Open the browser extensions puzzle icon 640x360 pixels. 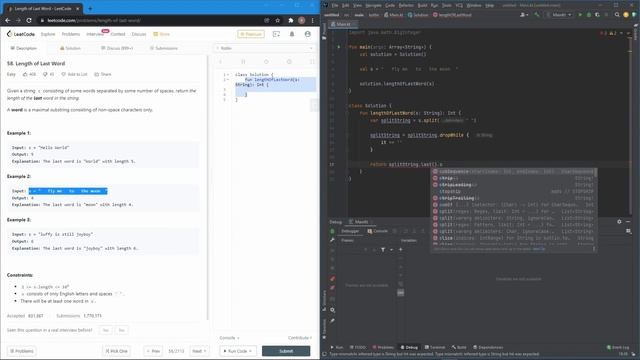pos(291,20)
